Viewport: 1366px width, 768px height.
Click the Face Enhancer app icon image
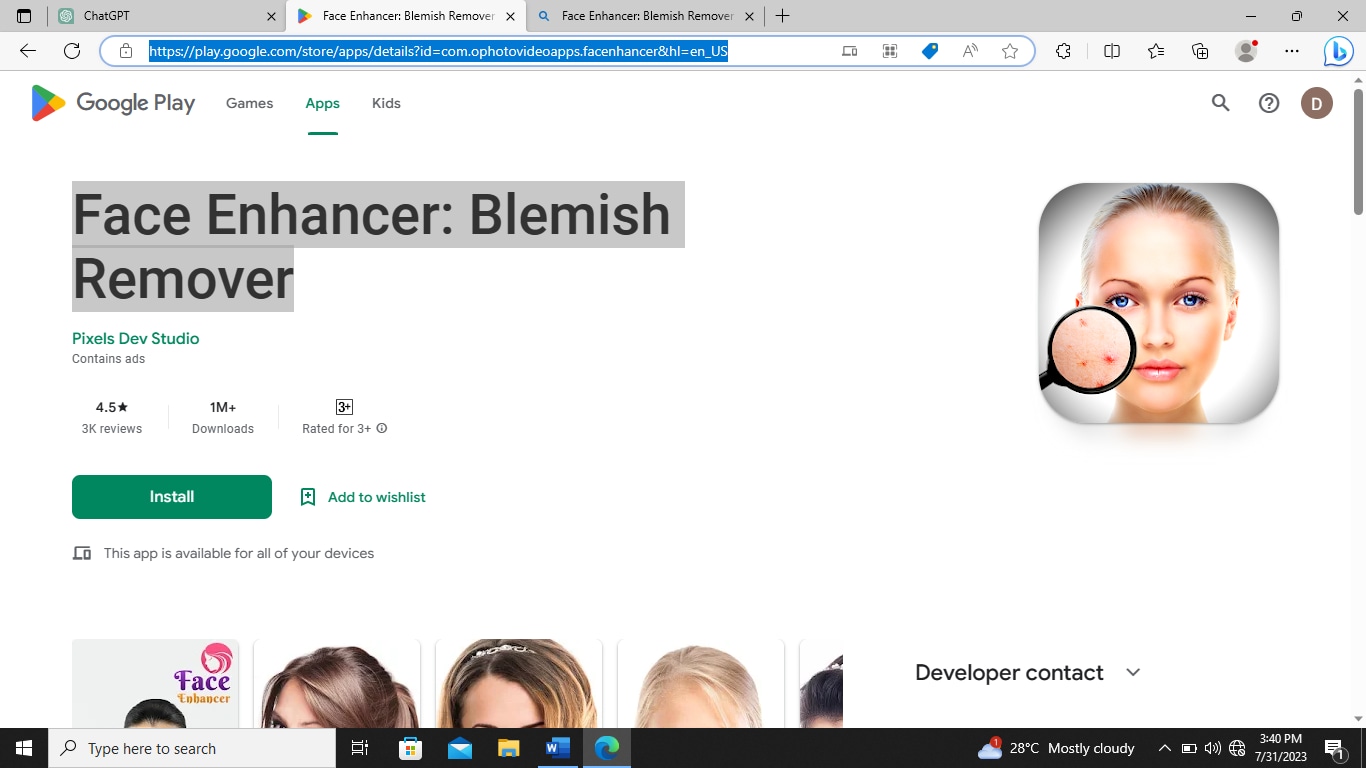coord(1159,303)
